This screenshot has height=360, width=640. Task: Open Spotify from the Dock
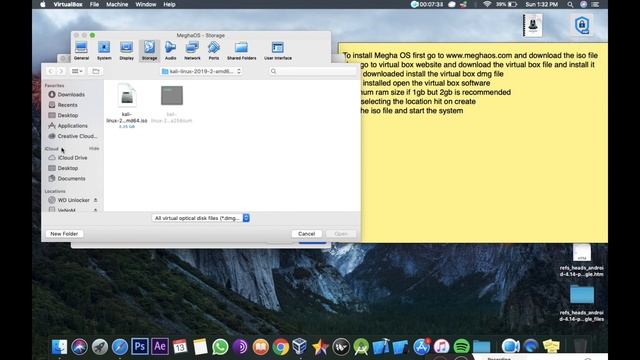461,347
